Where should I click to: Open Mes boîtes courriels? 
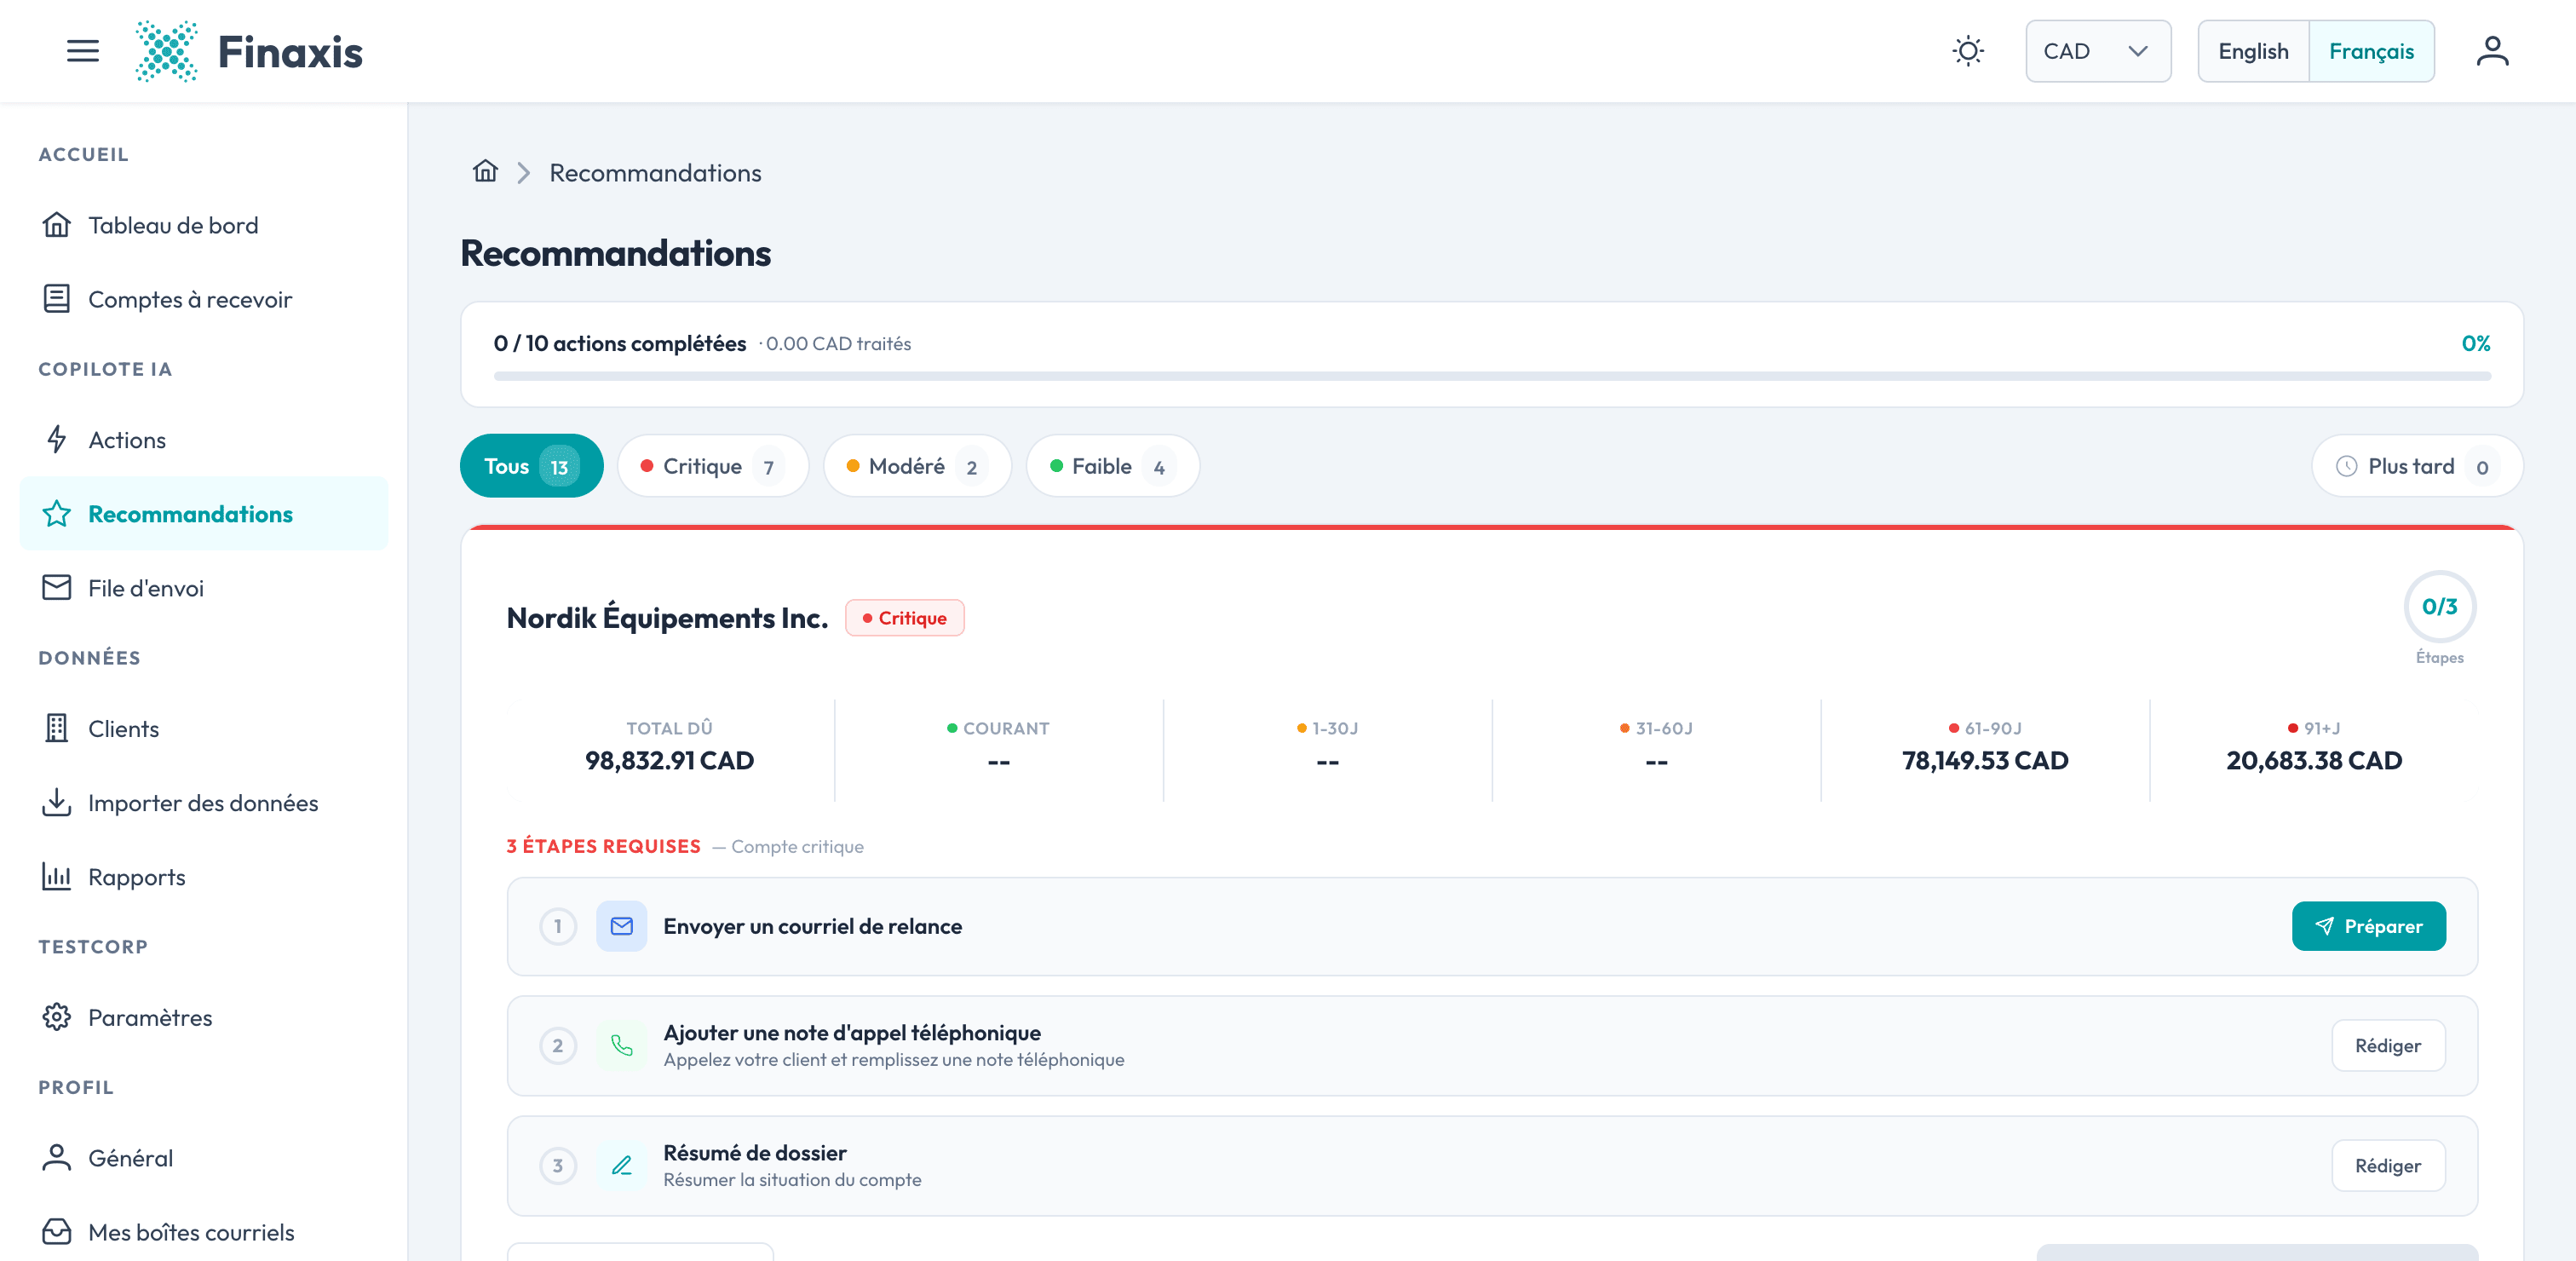pyautogui.click(x=204, y=1232)
